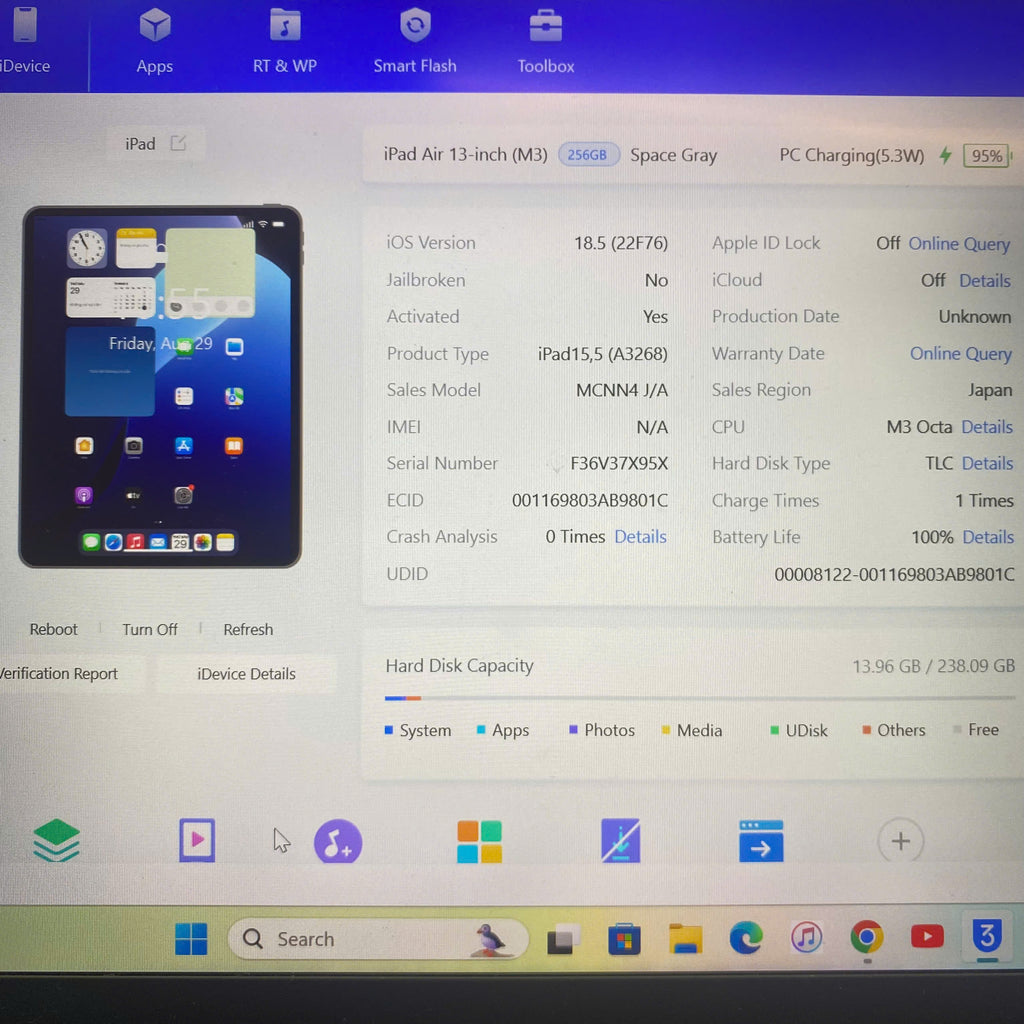The height and width of the screenshot is (1024, 1024).
Task: Refresh the device information
Action: coord(248,630)
